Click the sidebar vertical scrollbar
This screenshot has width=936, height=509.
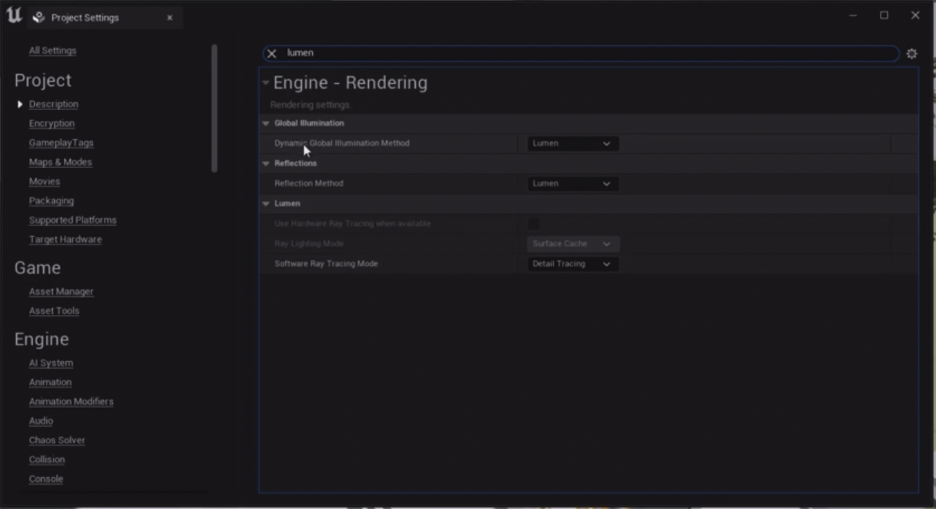pos(214,109)
